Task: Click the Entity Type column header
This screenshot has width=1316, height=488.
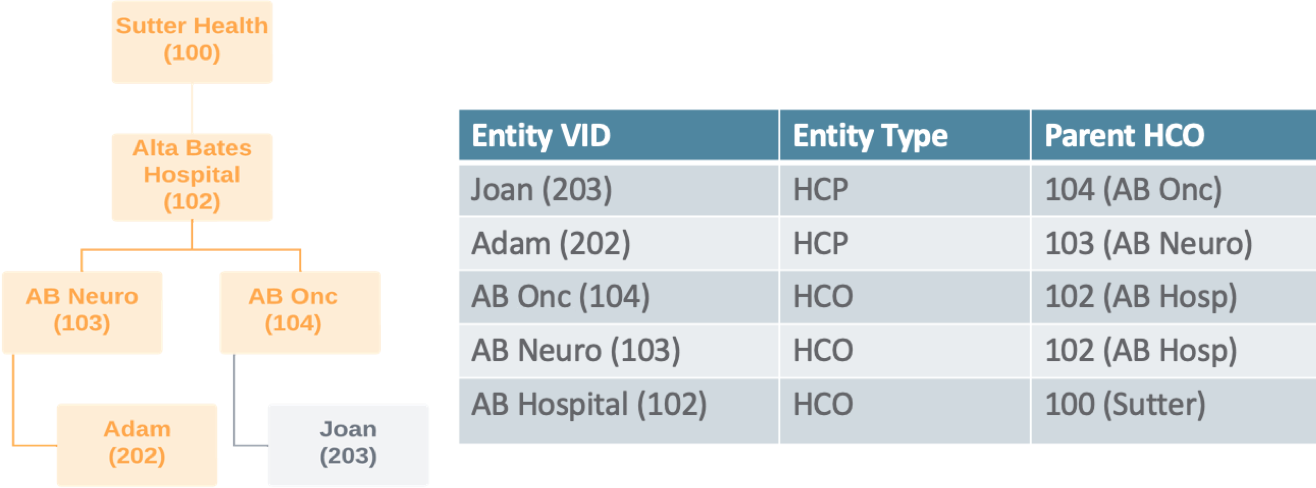Action: click(x=870, y=136)
